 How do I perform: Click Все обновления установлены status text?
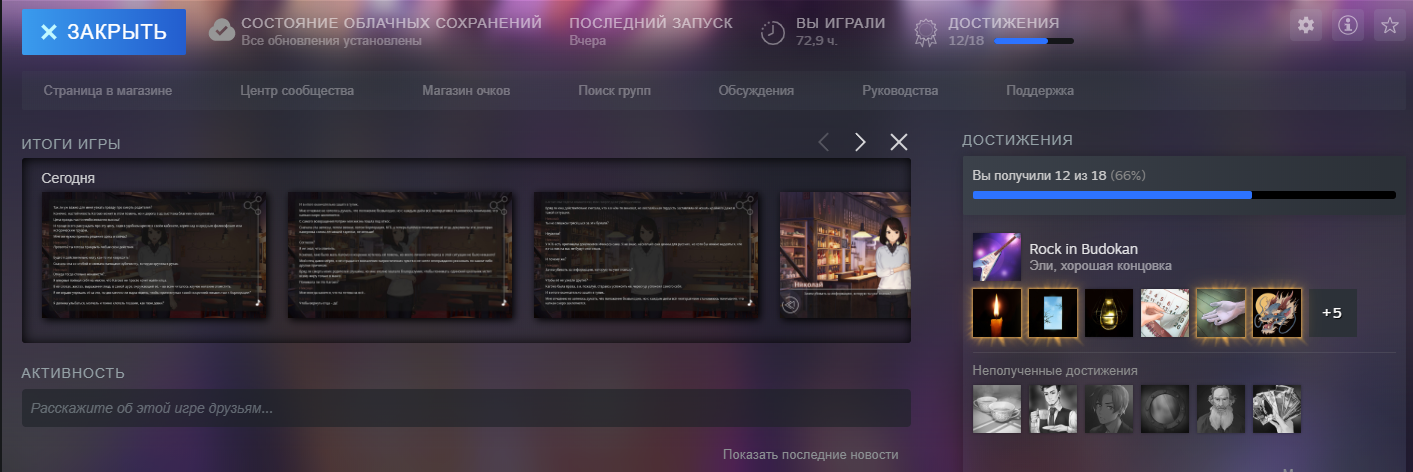(x=331, y=41)
